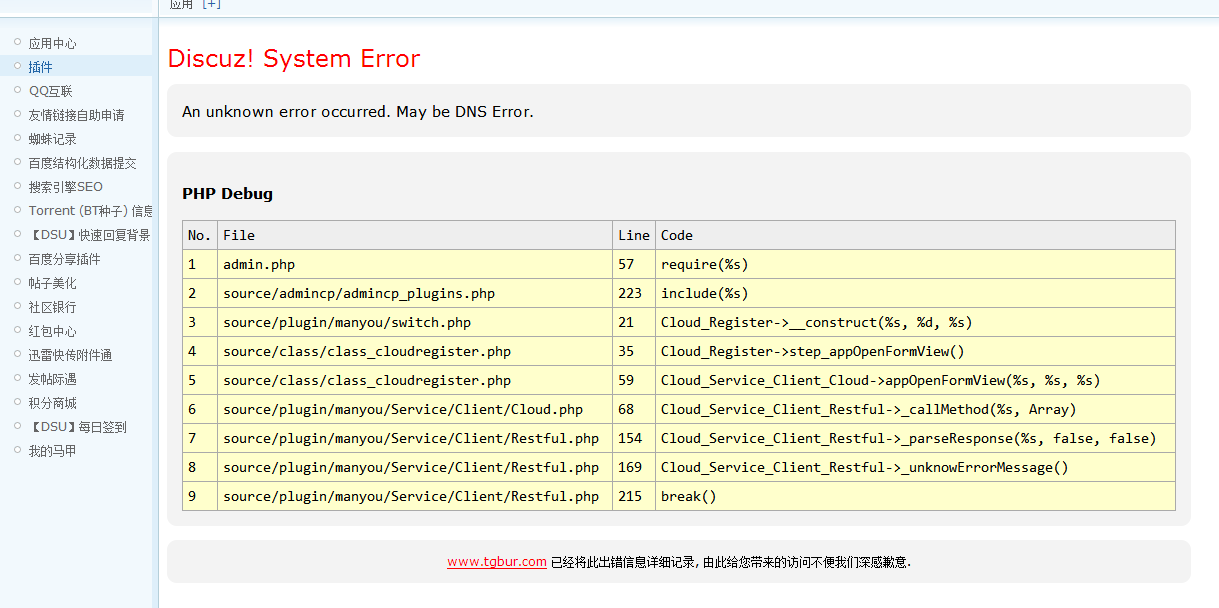Visit the www.tgbur.com link
Viewport: 1219px width, 608px height.
tap(497, 562)
